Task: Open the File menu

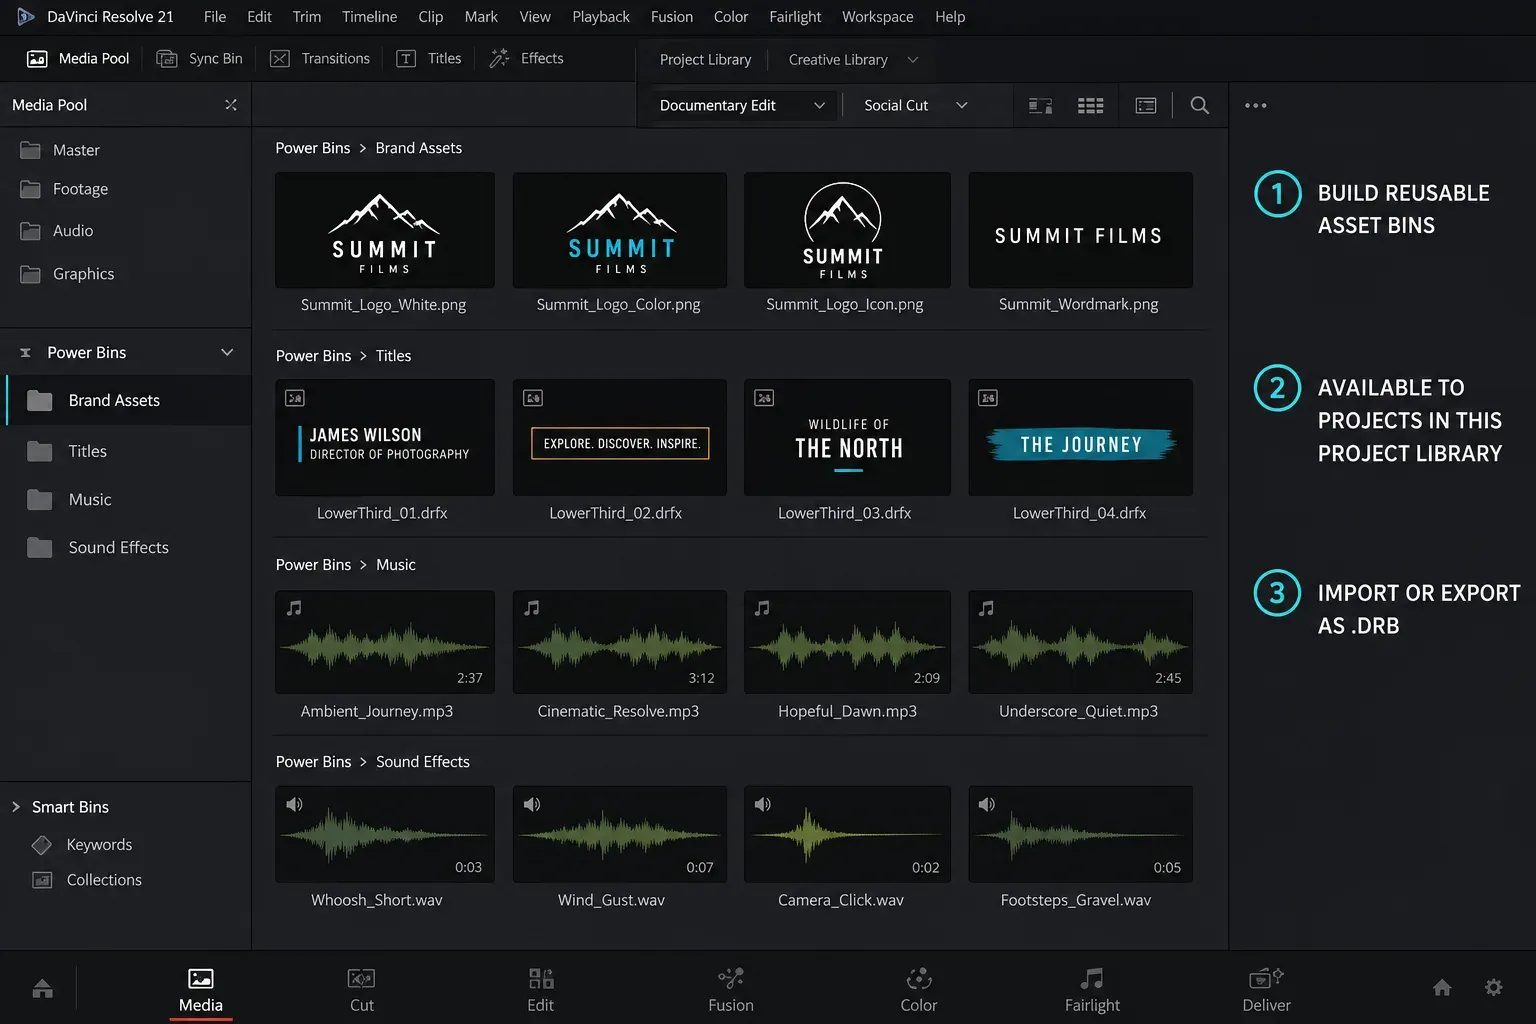Action: pyautogui.click(x=215, y=17)
